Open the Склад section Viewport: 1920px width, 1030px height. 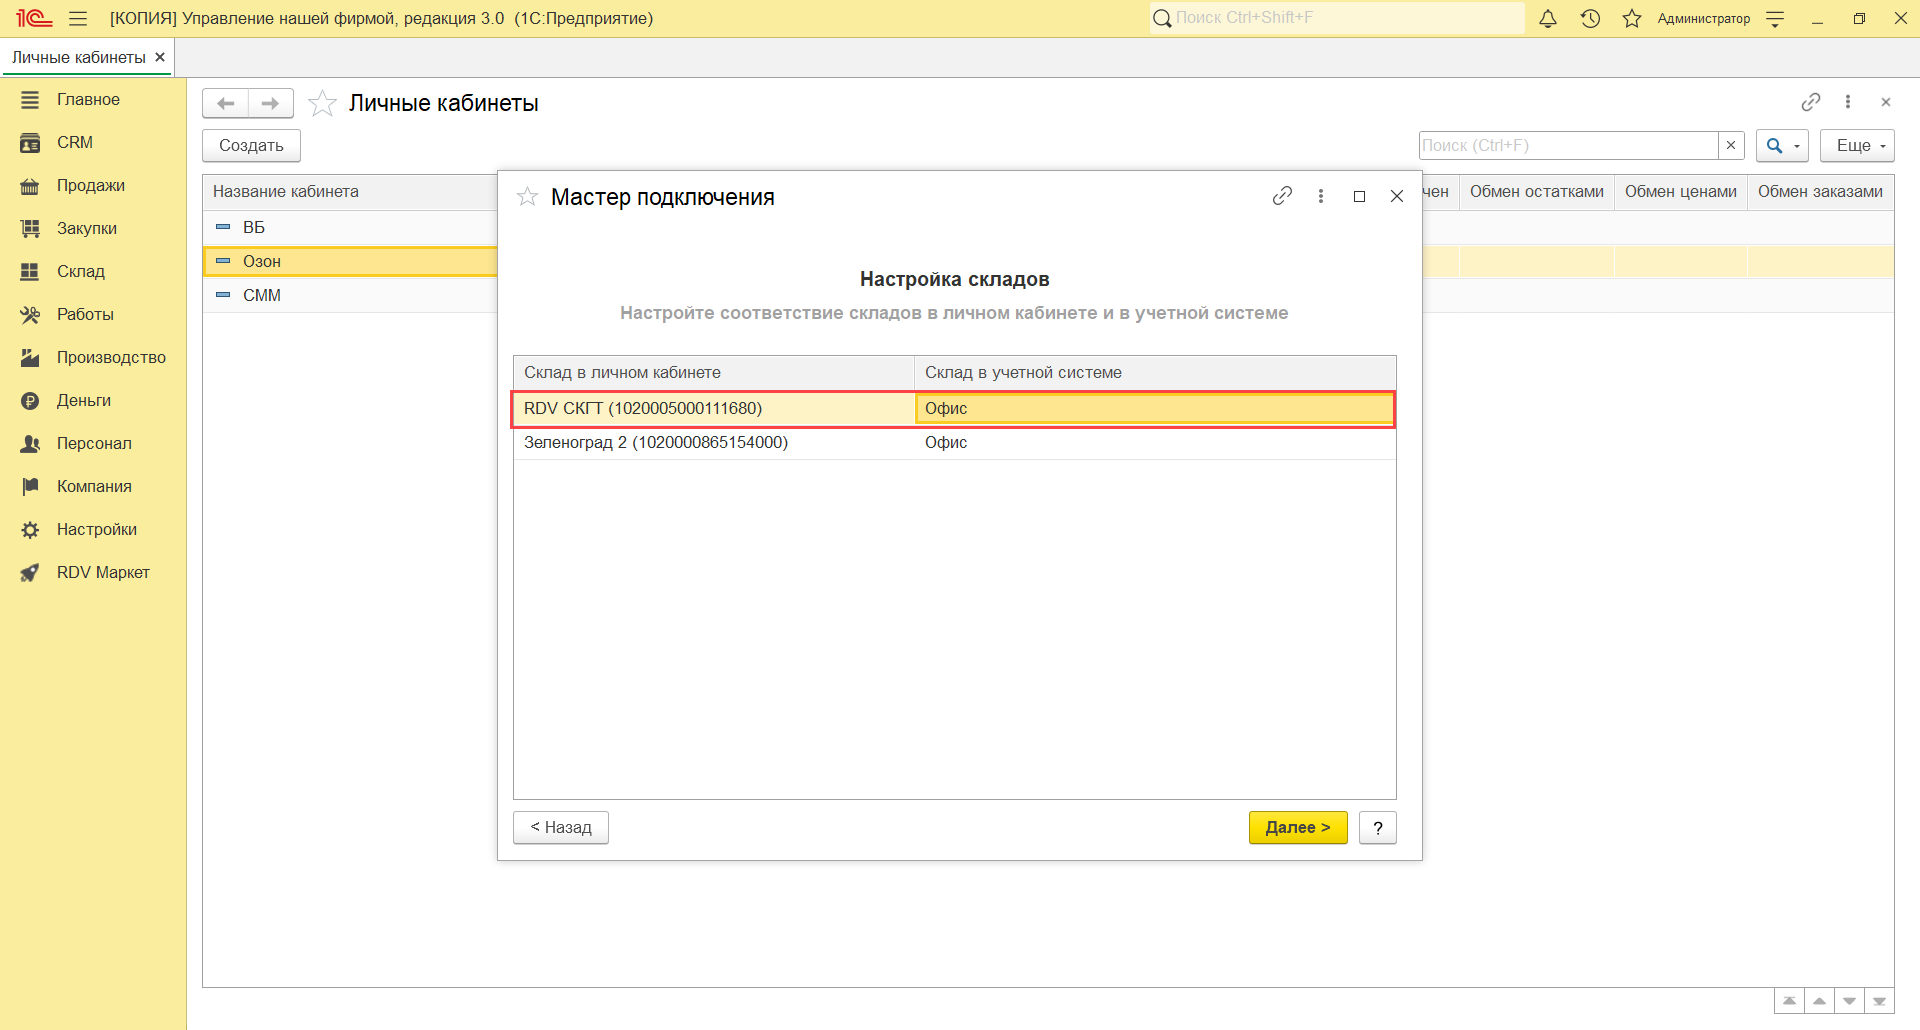pyautogui.click(x=81, y=271)
